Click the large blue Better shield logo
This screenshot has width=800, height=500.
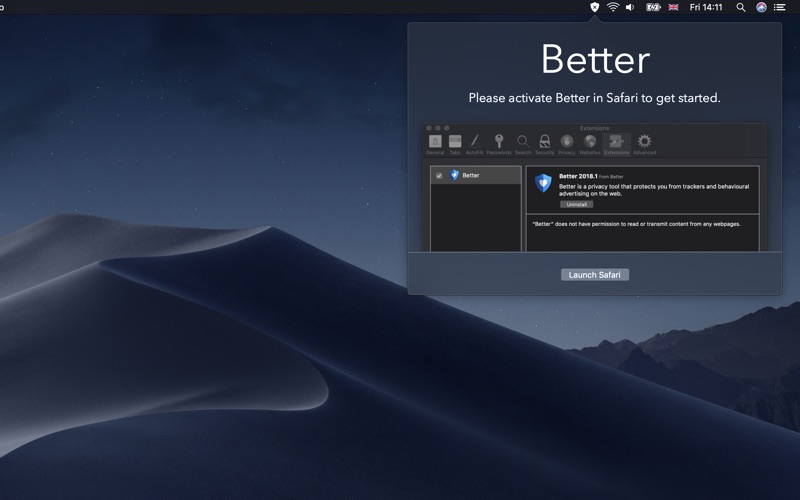click(543, 183)
